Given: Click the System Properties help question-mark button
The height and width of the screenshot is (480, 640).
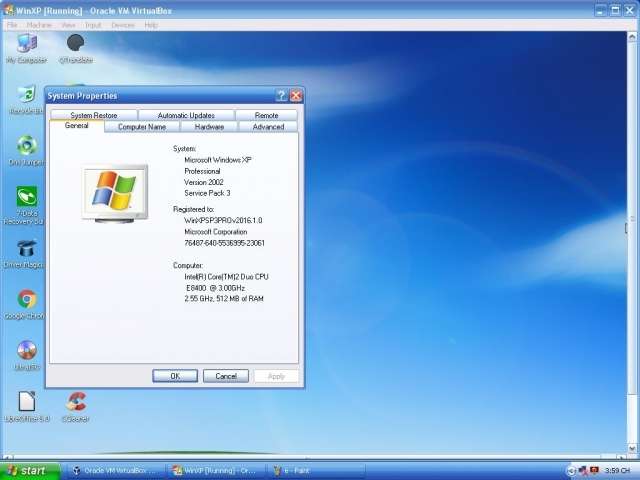Looking at the screenshot, I should [x=282, y=96].
